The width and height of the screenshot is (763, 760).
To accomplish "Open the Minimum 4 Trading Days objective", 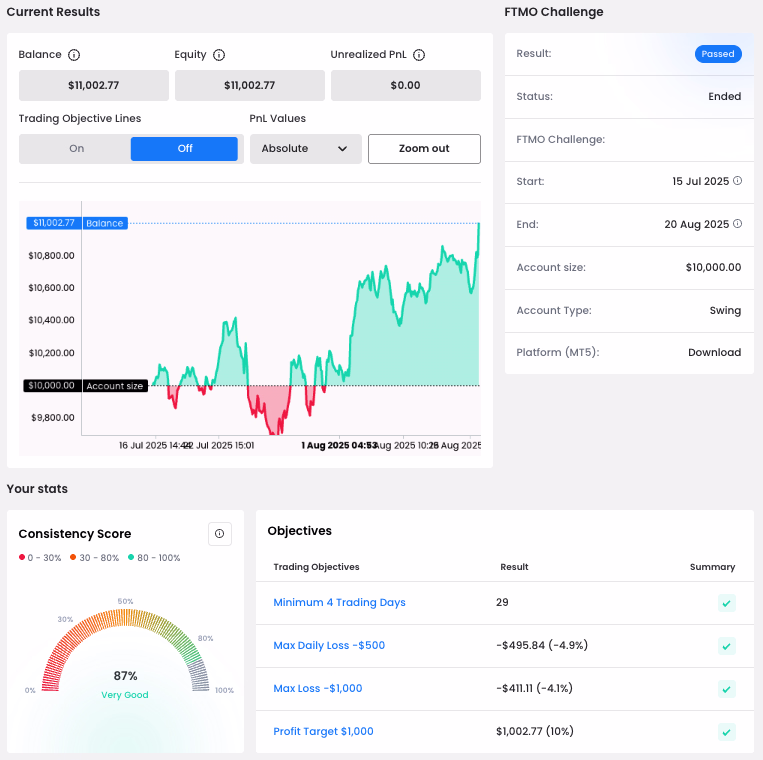I will tap(339, 602).
